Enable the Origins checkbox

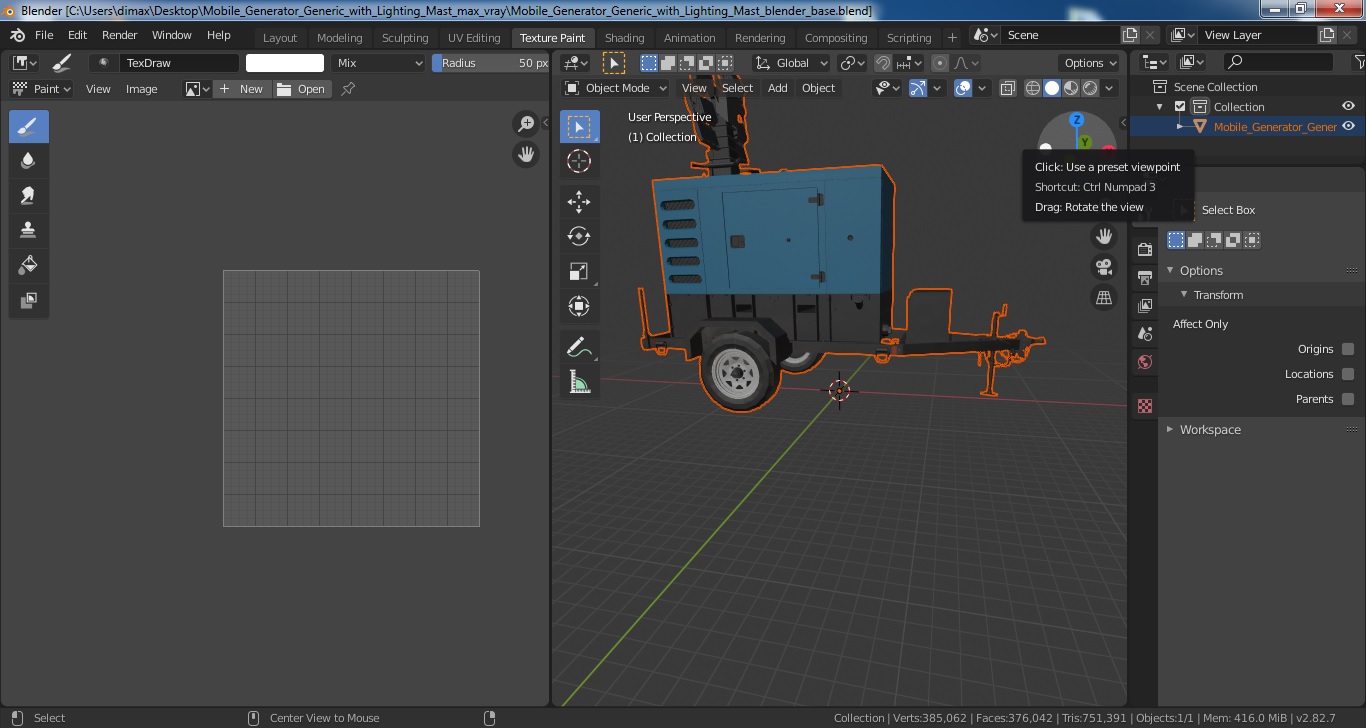(x=1348, y=349)
